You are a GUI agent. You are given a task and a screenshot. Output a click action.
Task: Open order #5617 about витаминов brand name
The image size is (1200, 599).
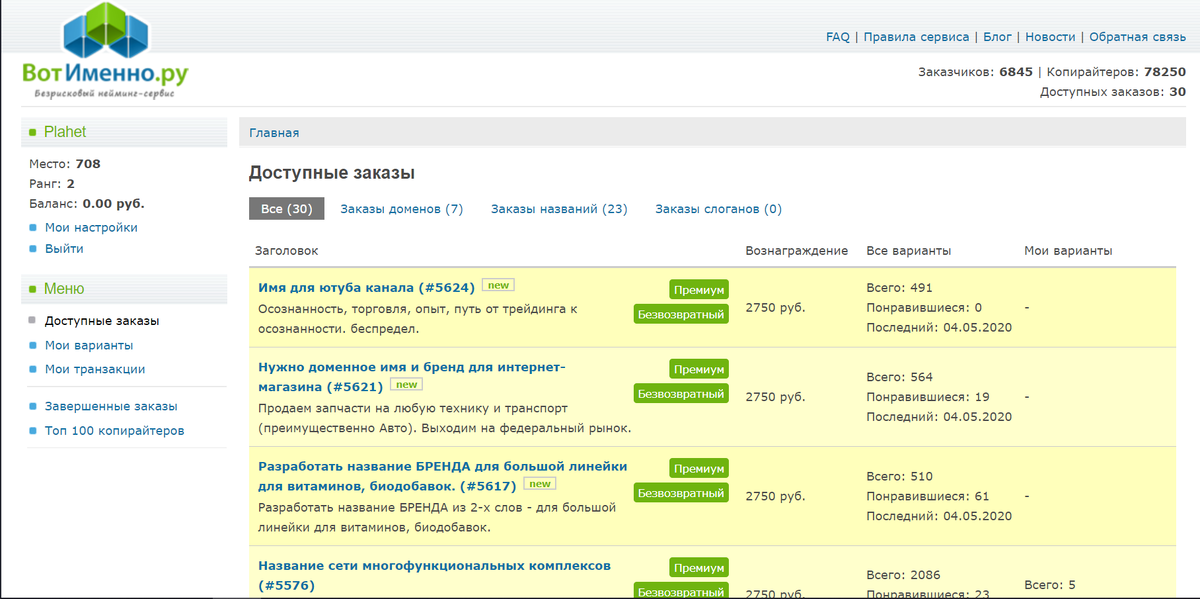tap(443, 476)
